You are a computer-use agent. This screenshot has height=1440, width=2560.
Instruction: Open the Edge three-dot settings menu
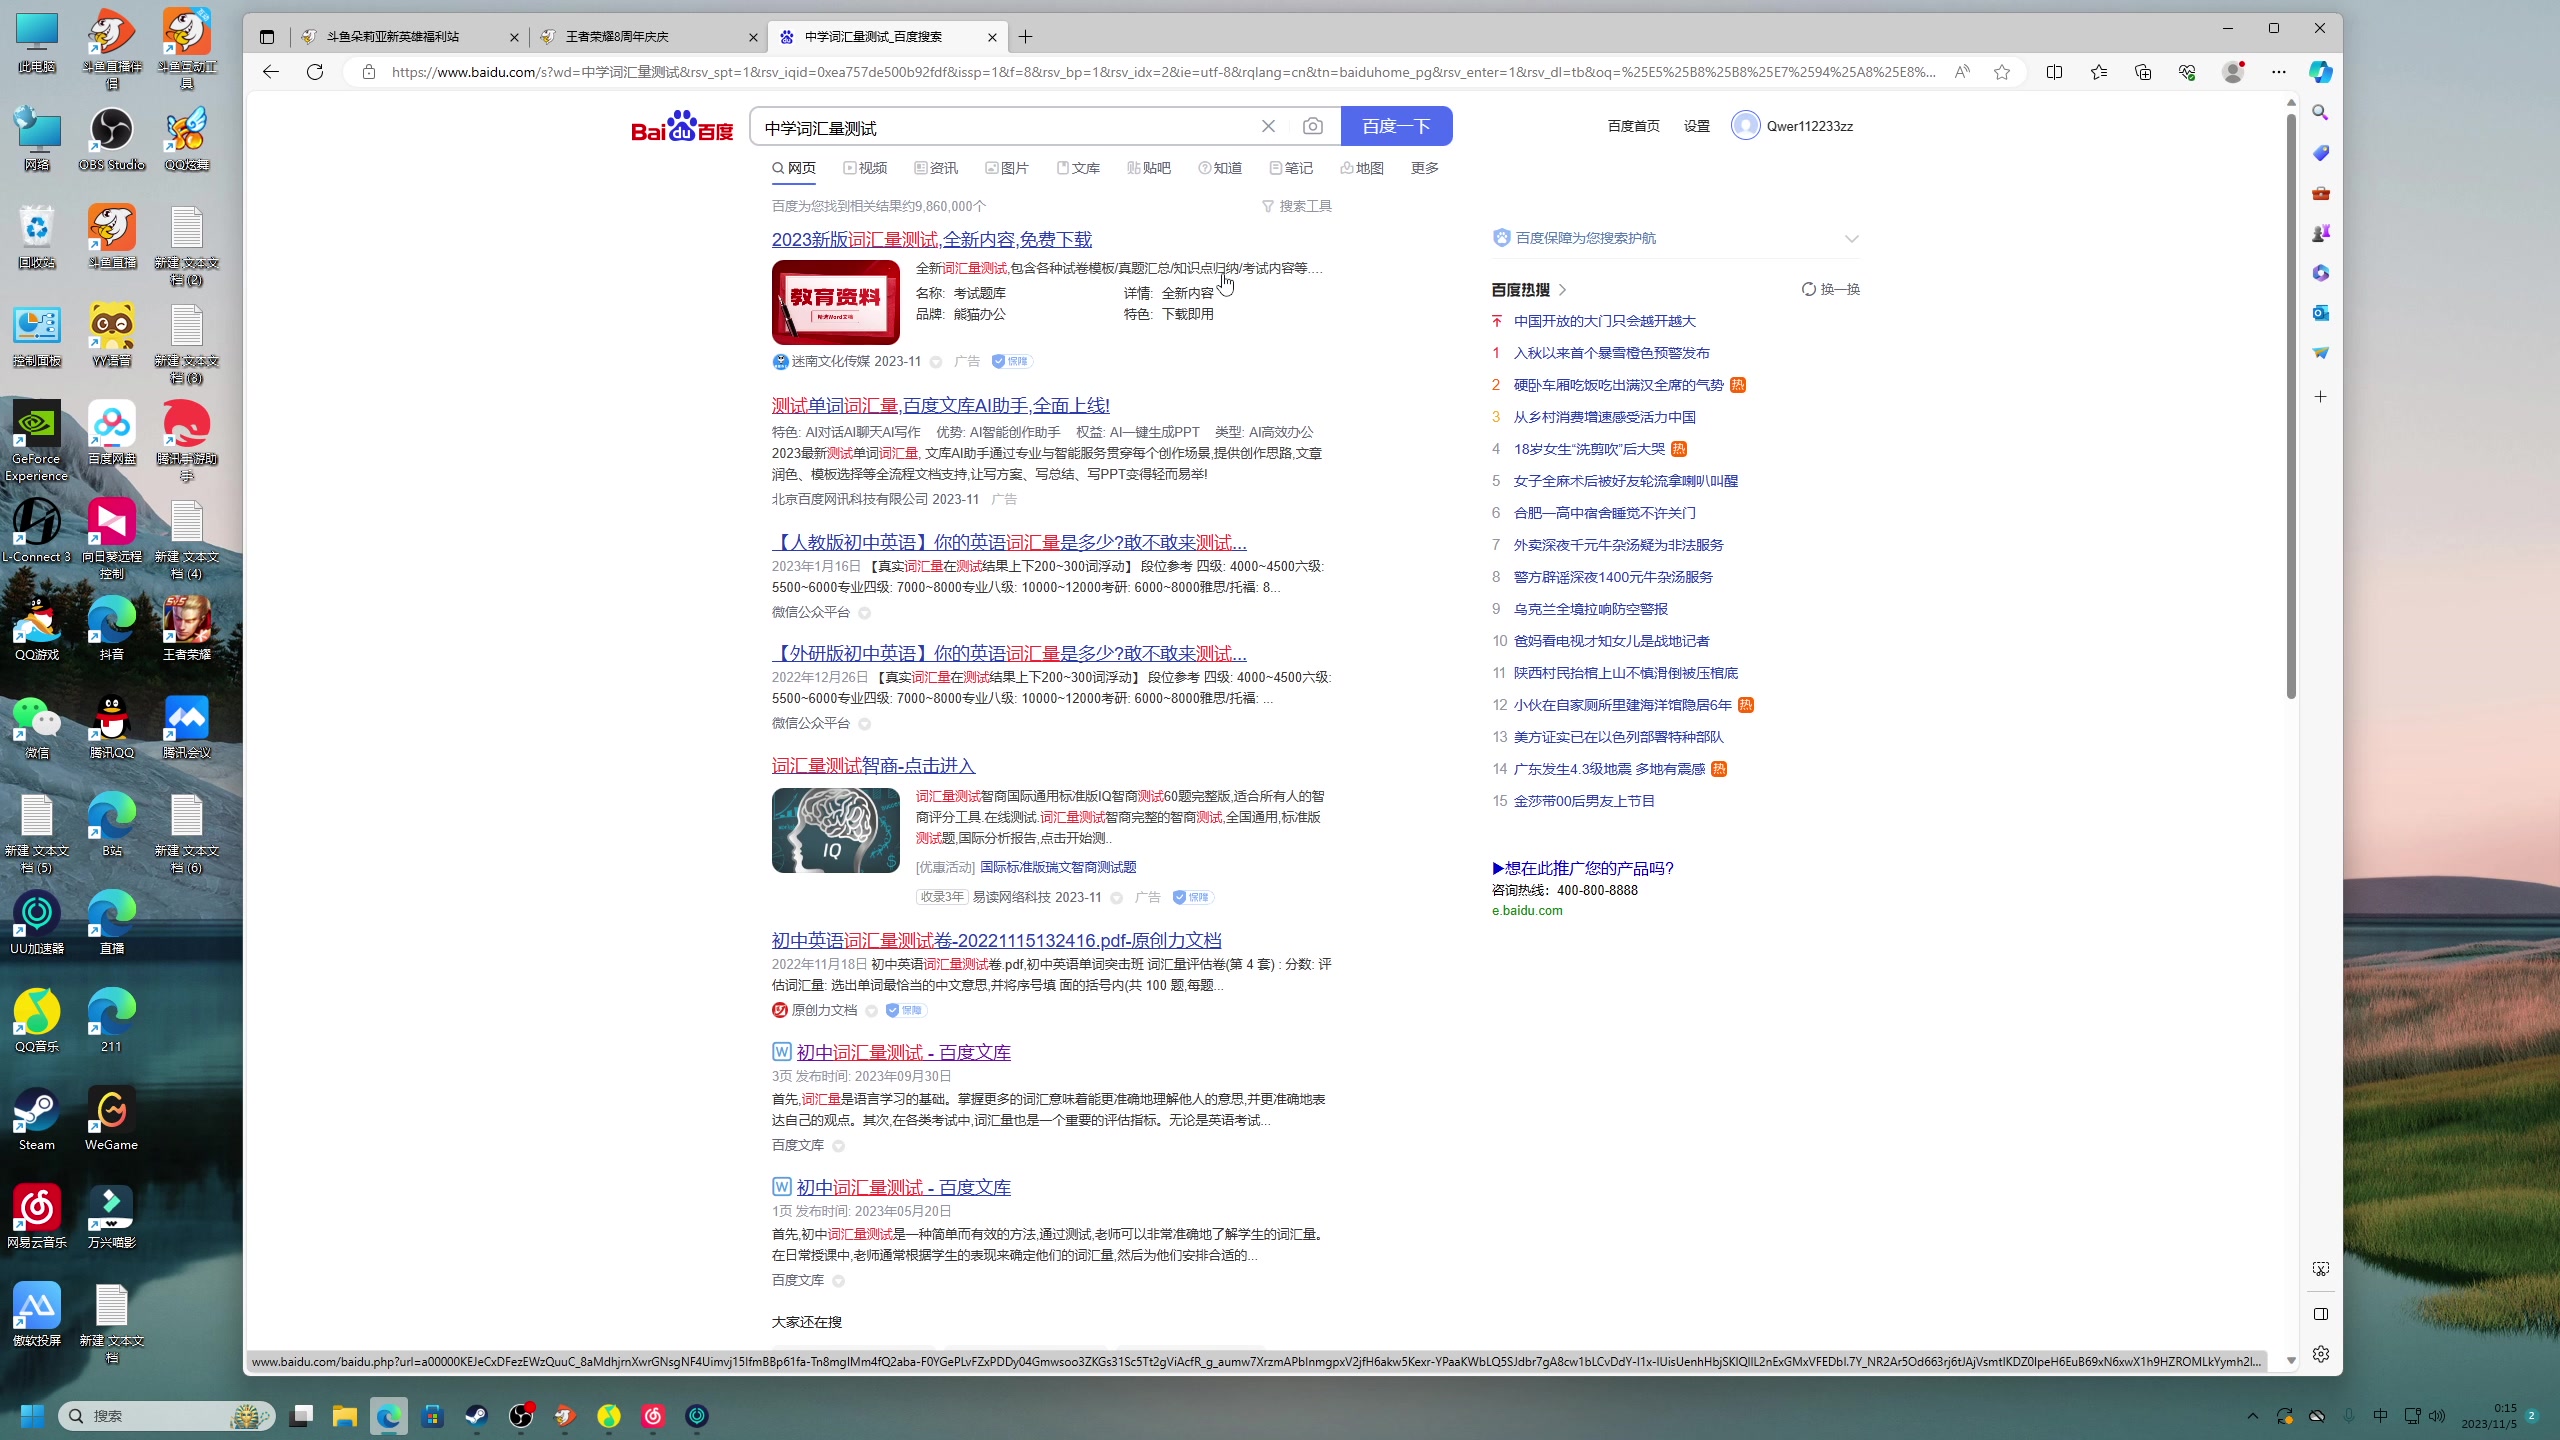point(2280,72)
